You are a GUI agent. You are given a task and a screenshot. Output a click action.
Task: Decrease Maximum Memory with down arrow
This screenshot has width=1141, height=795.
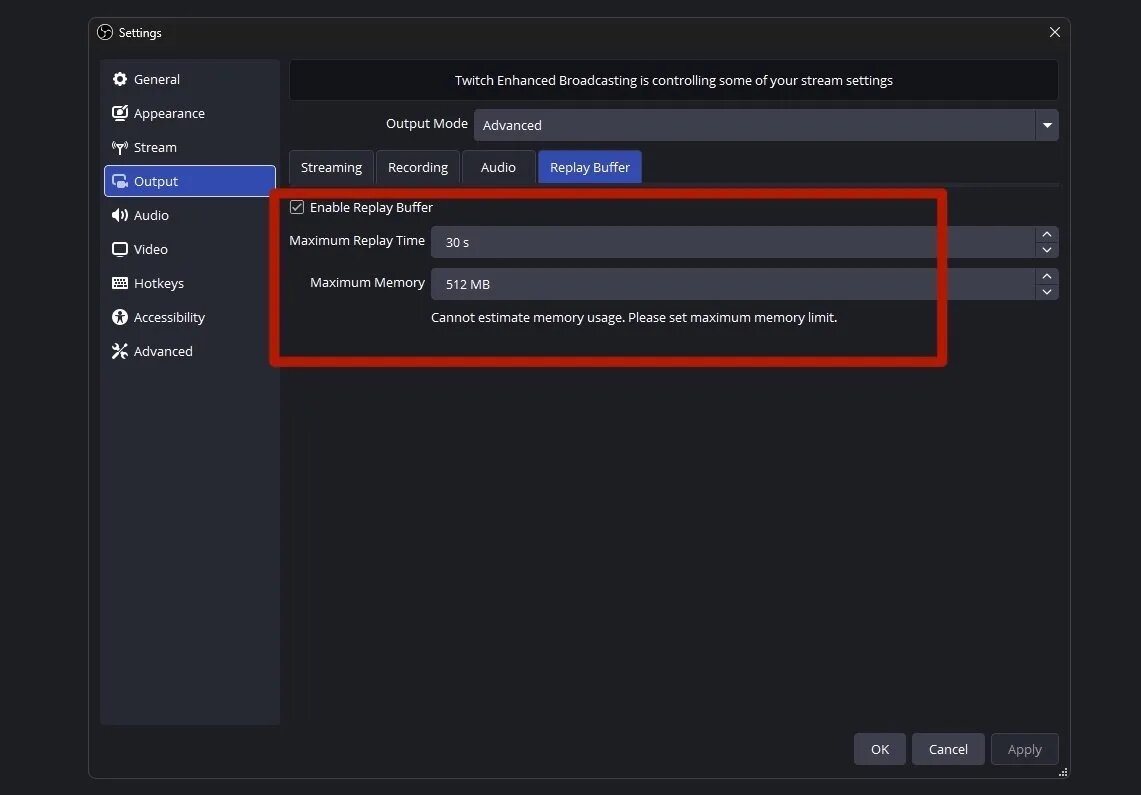click(x=1046, y=292)
